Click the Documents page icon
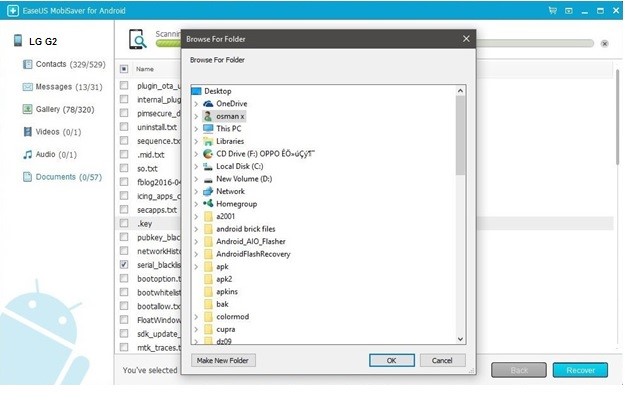 click(28, 177)
